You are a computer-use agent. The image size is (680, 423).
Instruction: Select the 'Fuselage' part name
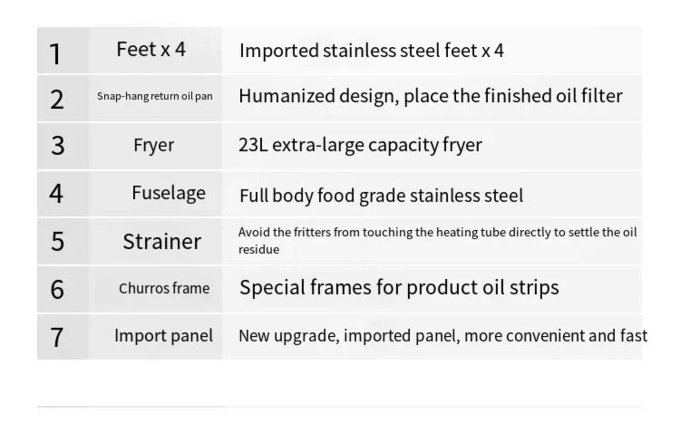click(168, 193)
